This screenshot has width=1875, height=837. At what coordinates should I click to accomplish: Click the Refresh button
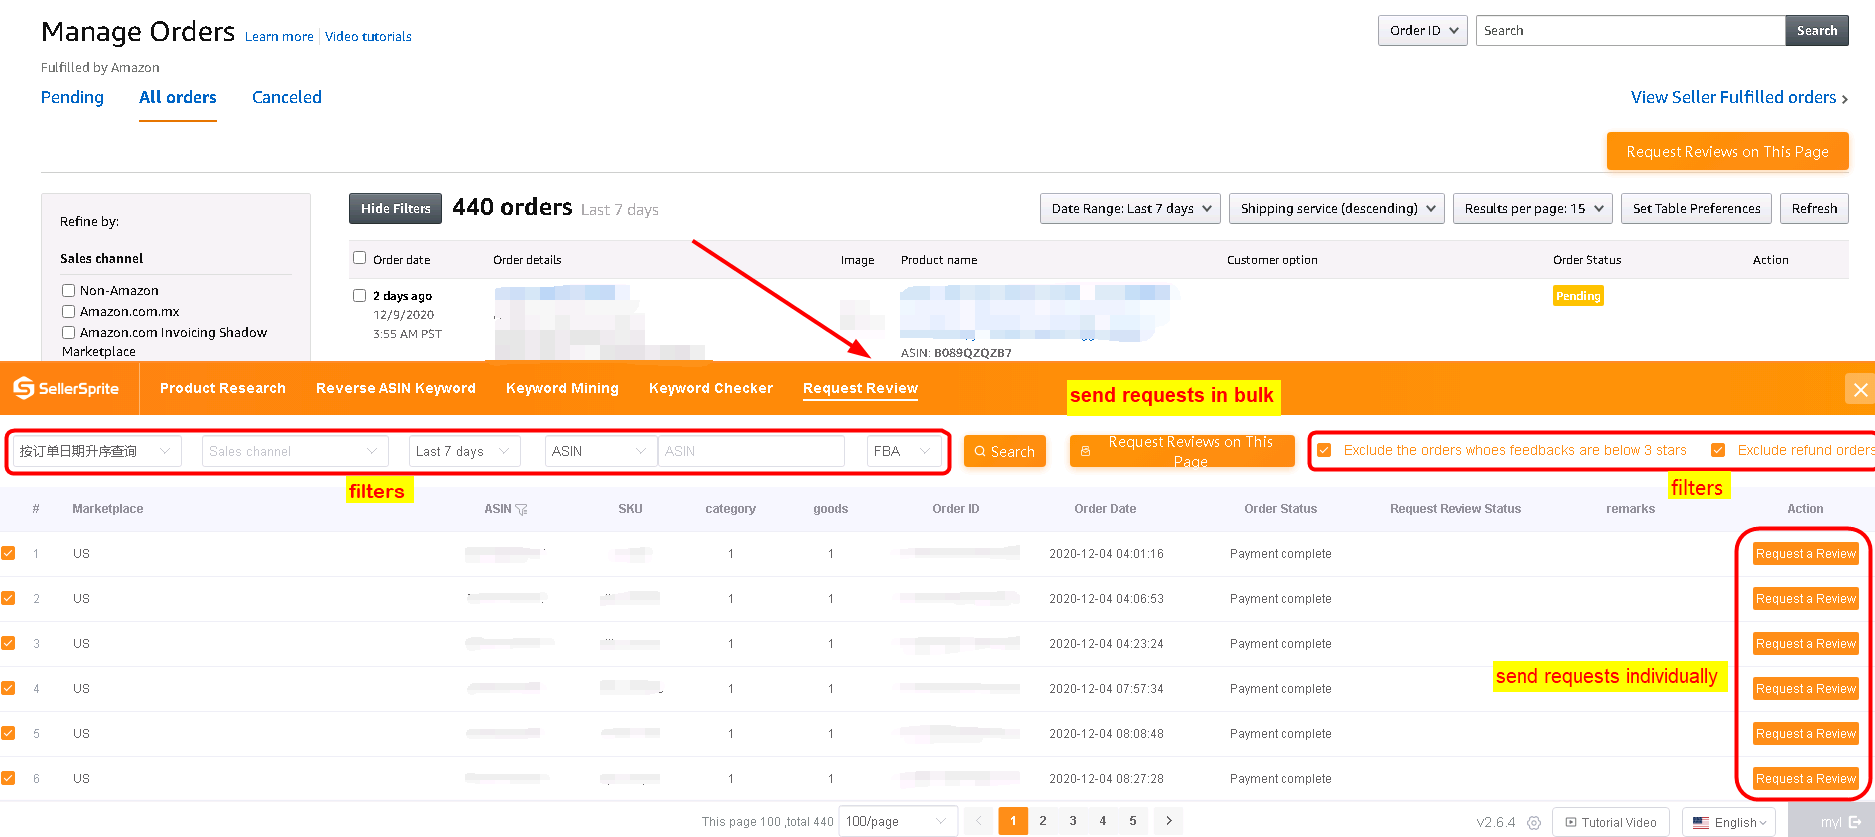1814,208
